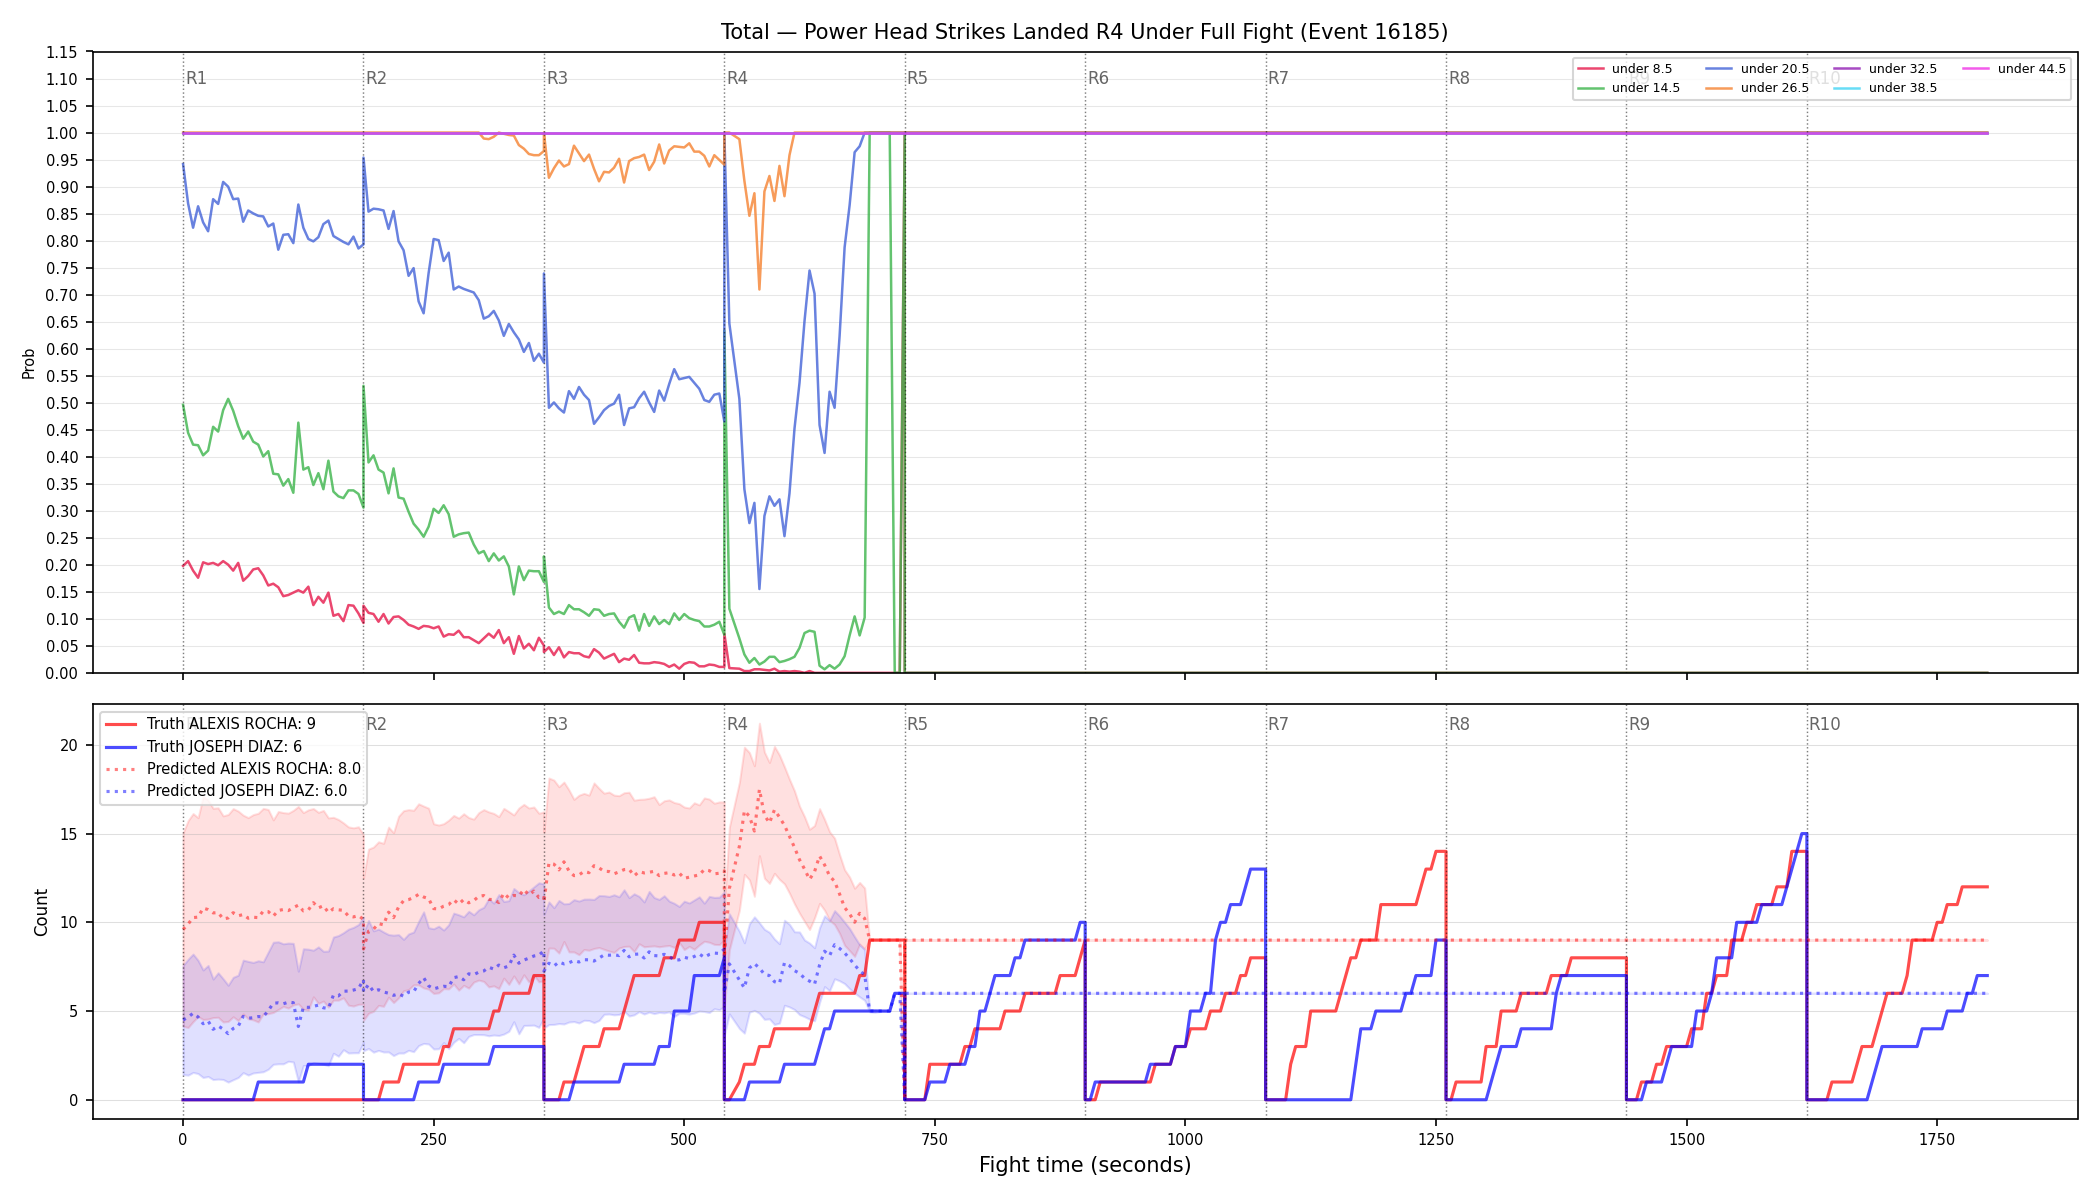Select the R8 round marker in top chart
Image resolution: width=2100 pixels, height=1200 pixels.
[1459, 78]
